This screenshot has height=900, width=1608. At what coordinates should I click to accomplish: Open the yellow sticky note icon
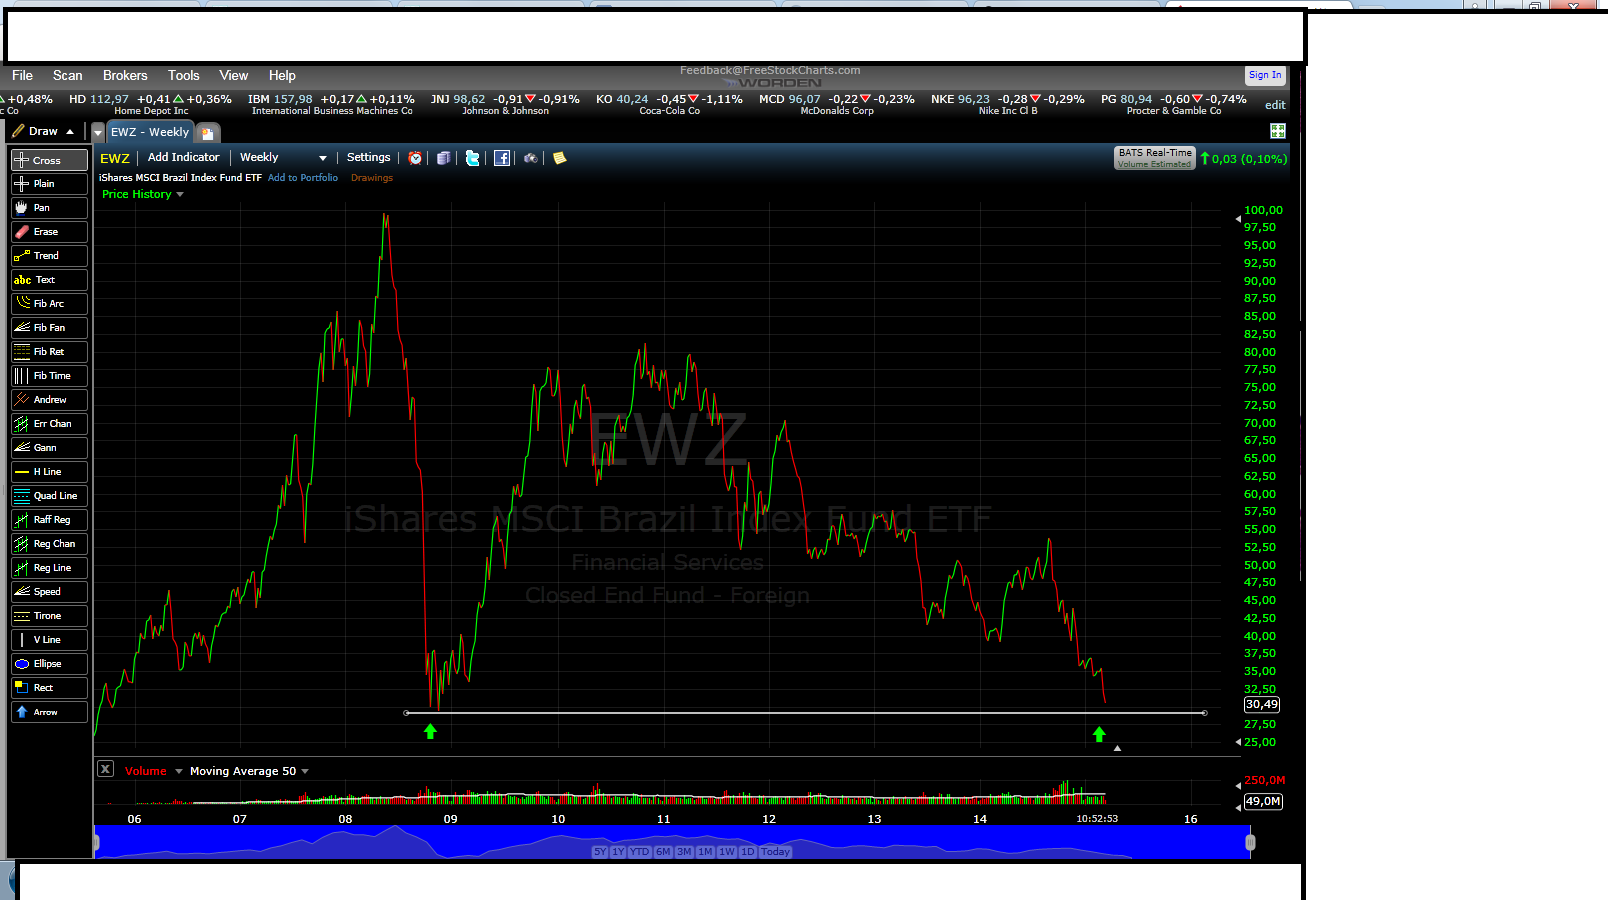pyautogui.click(x=560, y=158)
